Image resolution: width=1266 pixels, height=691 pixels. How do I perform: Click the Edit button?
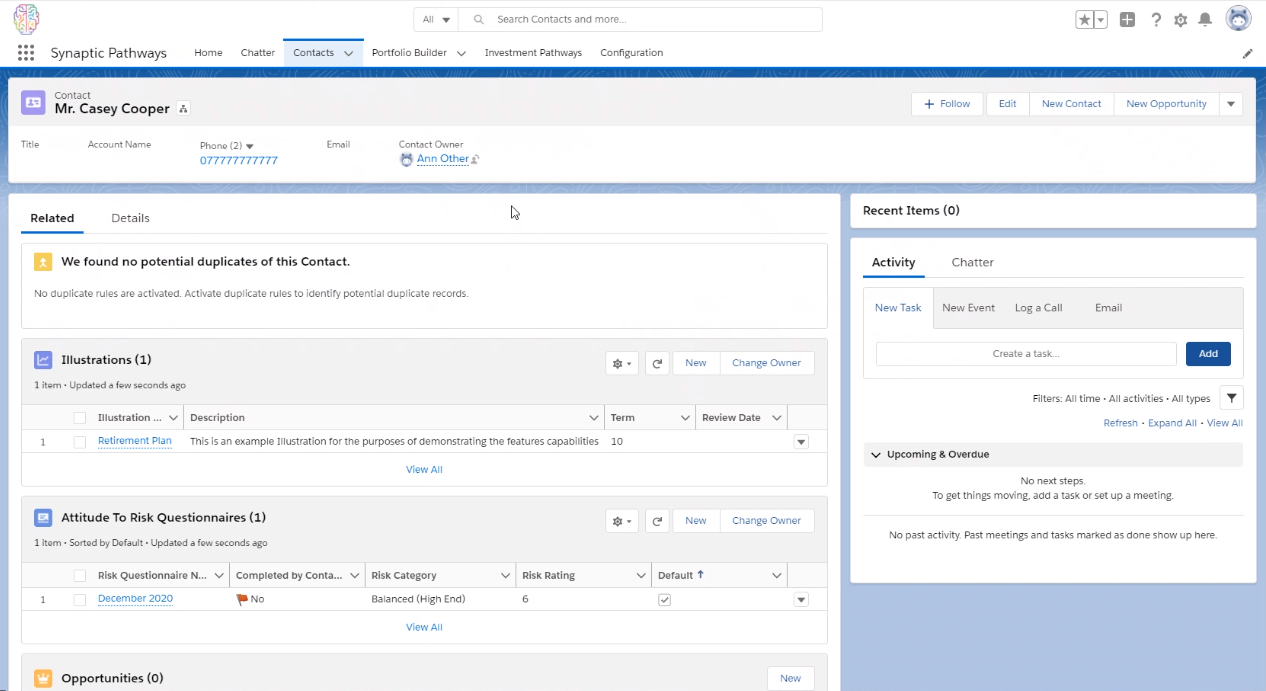point(1008,104)
